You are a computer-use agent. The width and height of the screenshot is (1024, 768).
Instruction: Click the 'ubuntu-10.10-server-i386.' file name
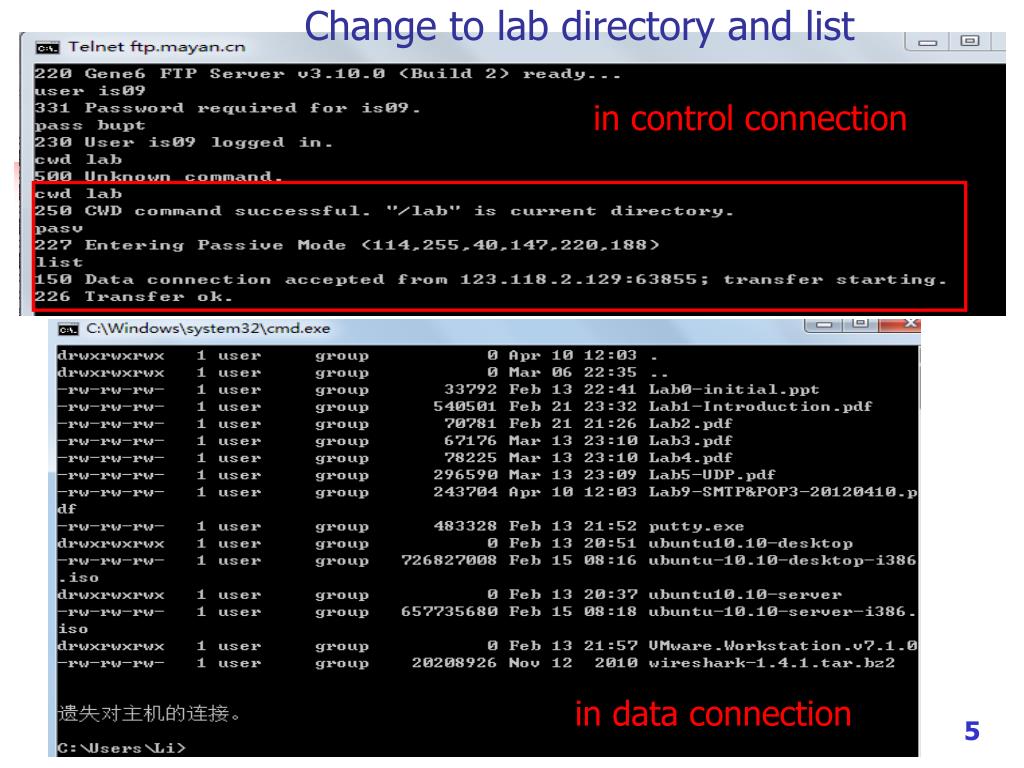click(782, 612)
